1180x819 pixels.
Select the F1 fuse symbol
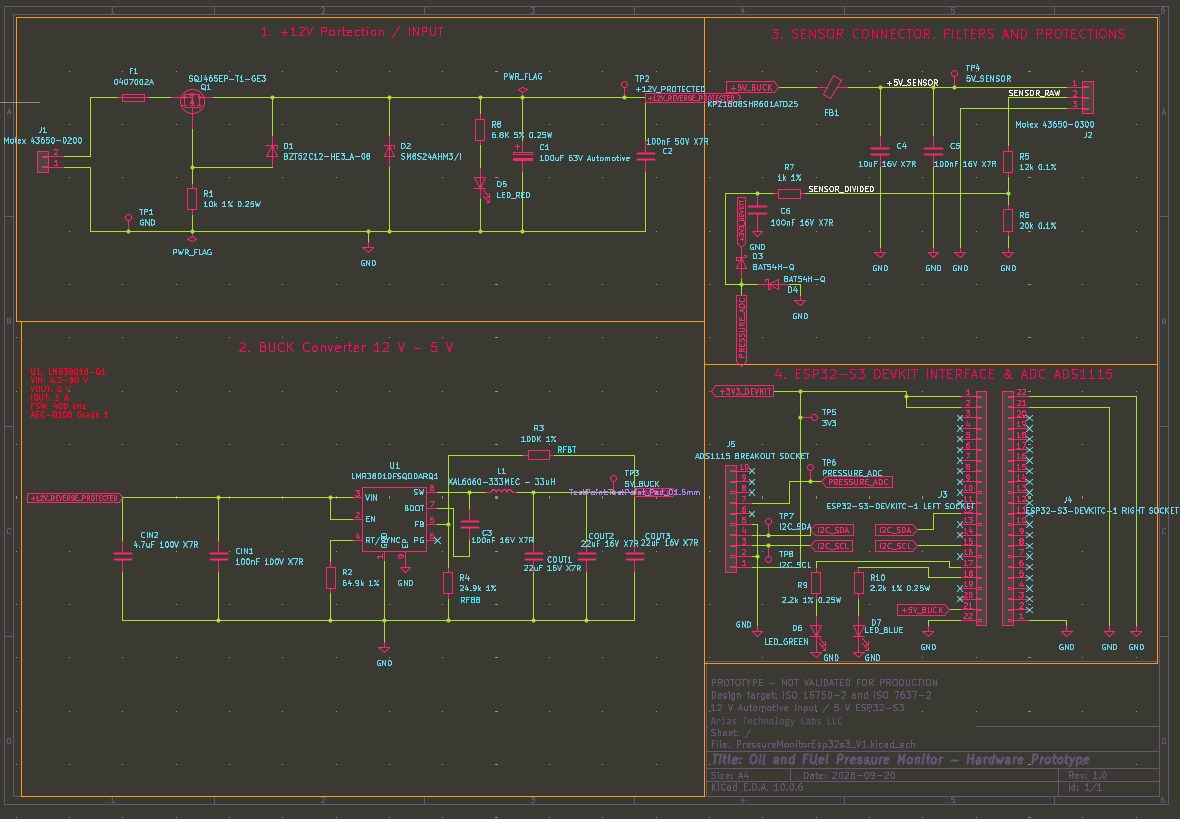(133, 97)
